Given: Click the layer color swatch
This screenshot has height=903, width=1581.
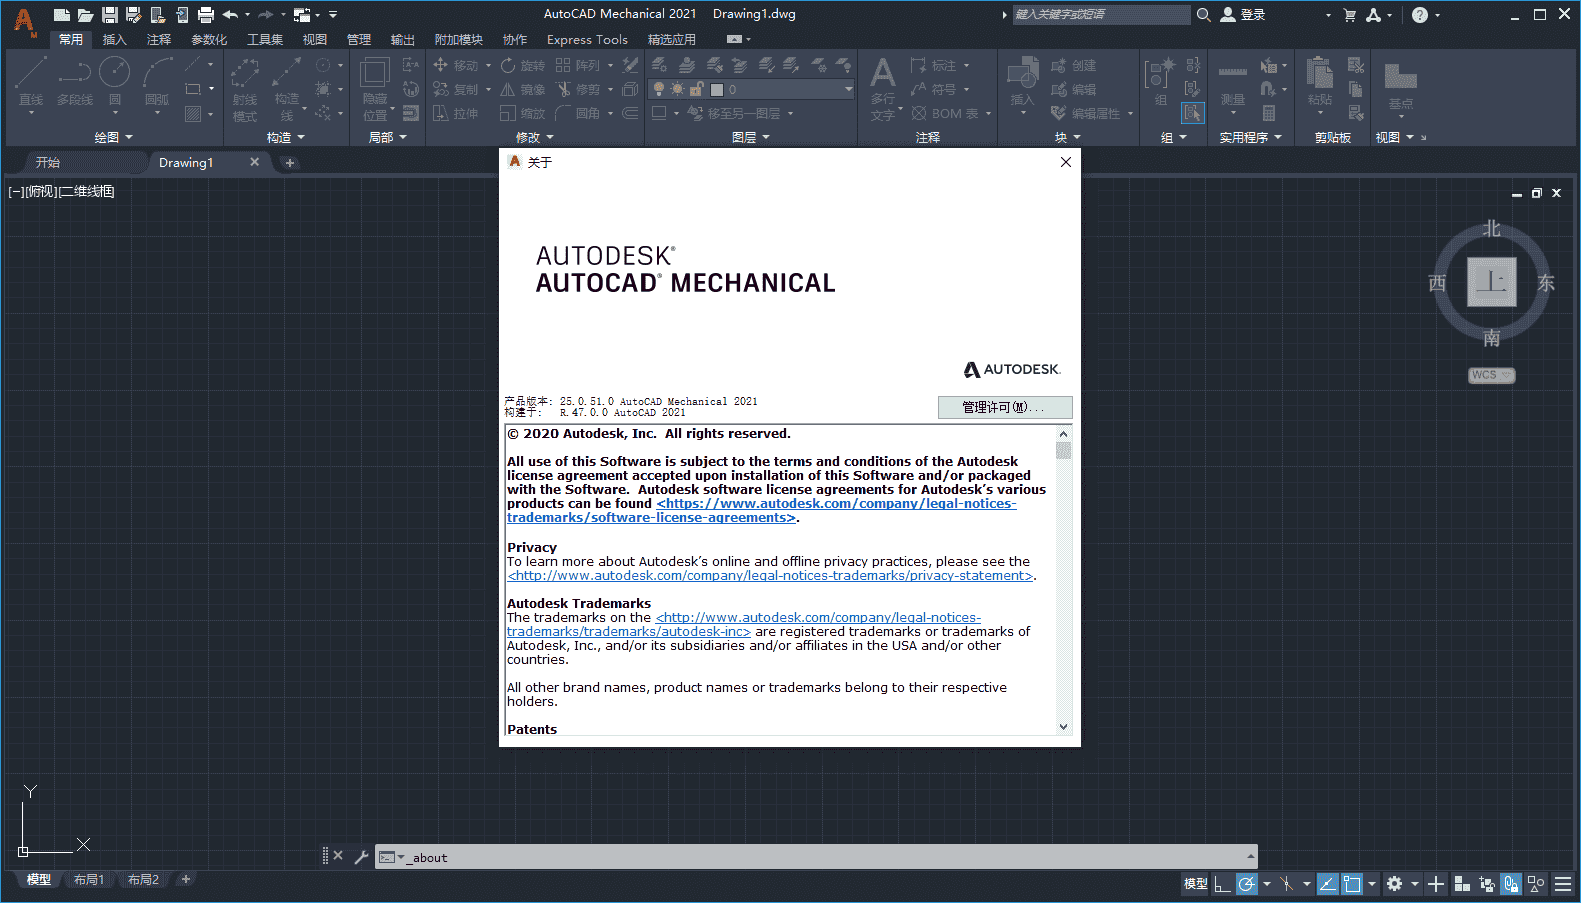Looking at the screenshot, I should coord(716,89).
